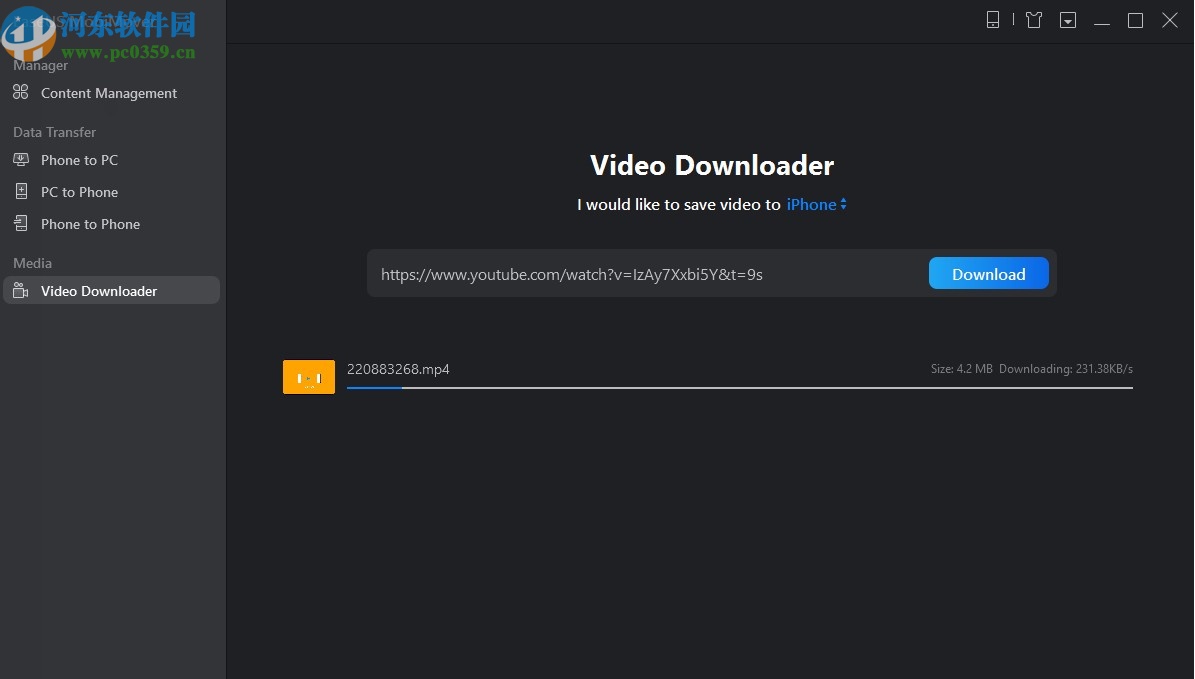Click the YouTube URL input field
1195x679 pixels.
click(x=648, y=274)
